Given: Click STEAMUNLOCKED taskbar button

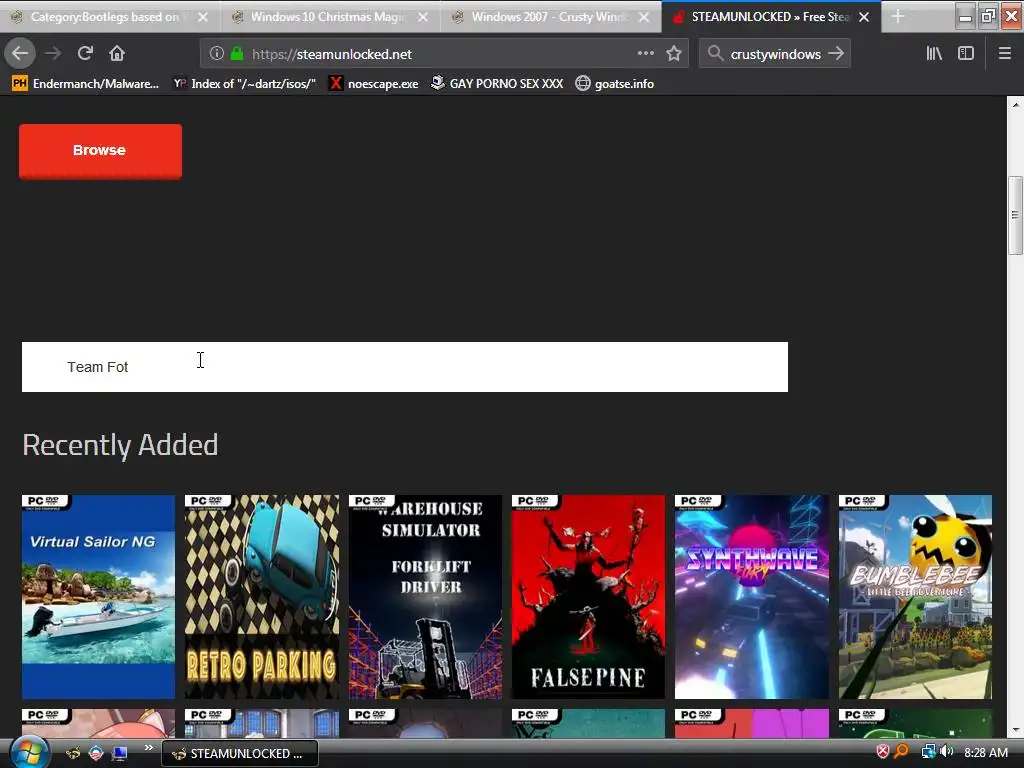Looking at the screenshot, I should (x=240, y=754).
